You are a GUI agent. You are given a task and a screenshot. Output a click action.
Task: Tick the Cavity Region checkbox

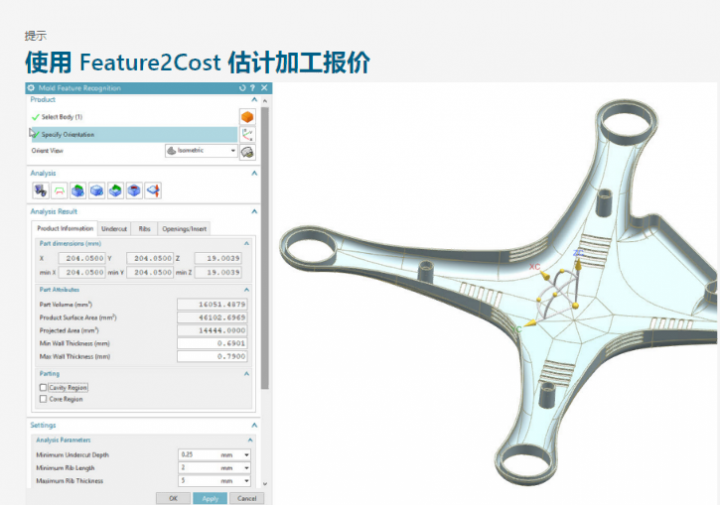(x=43, y=387)
